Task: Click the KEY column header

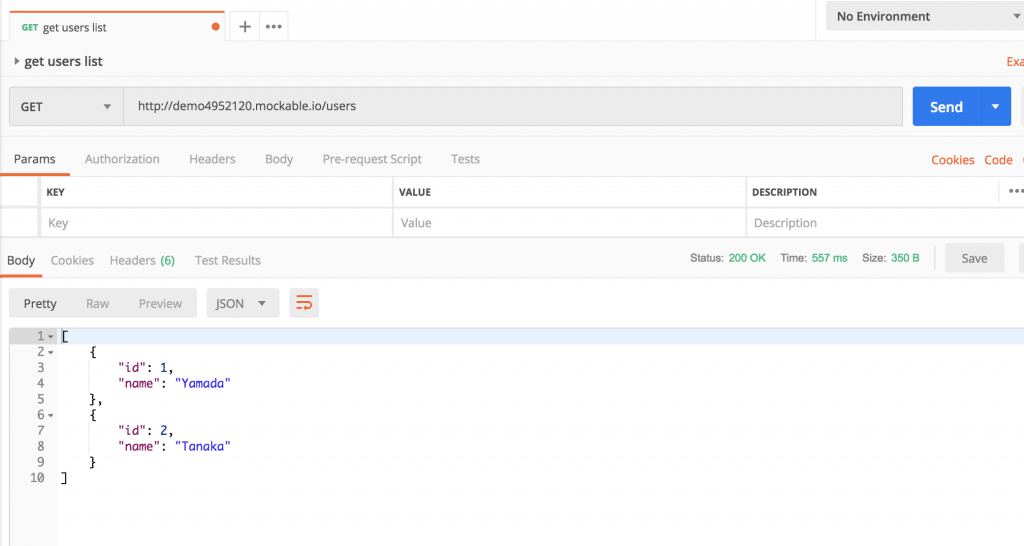Action: tap(56, 192)
